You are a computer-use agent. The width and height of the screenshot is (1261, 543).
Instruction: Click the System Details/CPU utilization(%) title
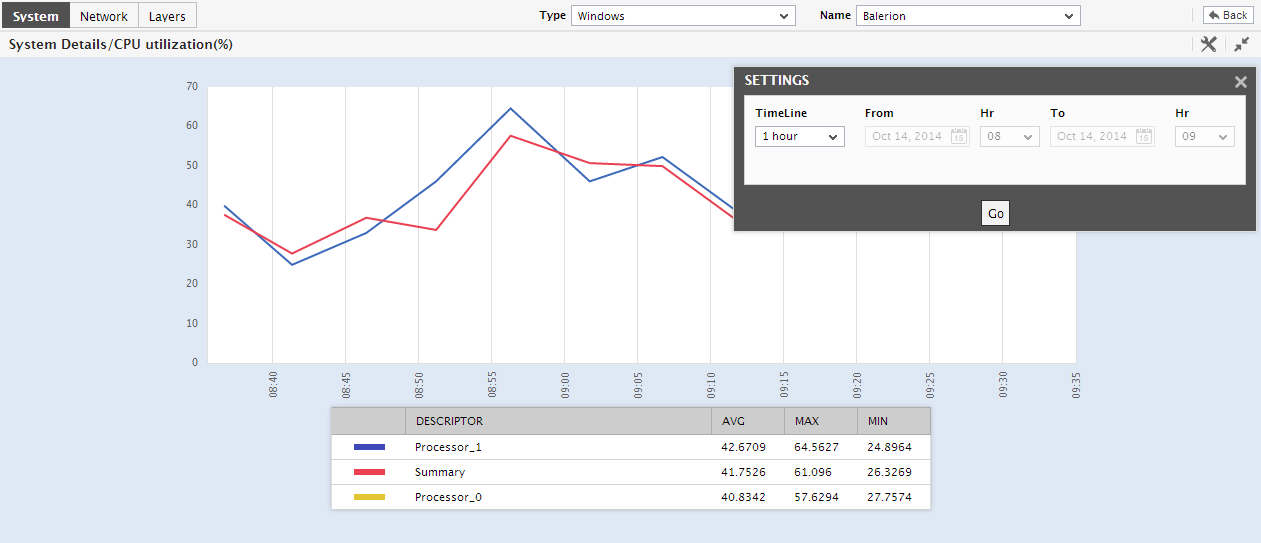click(121, 44)
